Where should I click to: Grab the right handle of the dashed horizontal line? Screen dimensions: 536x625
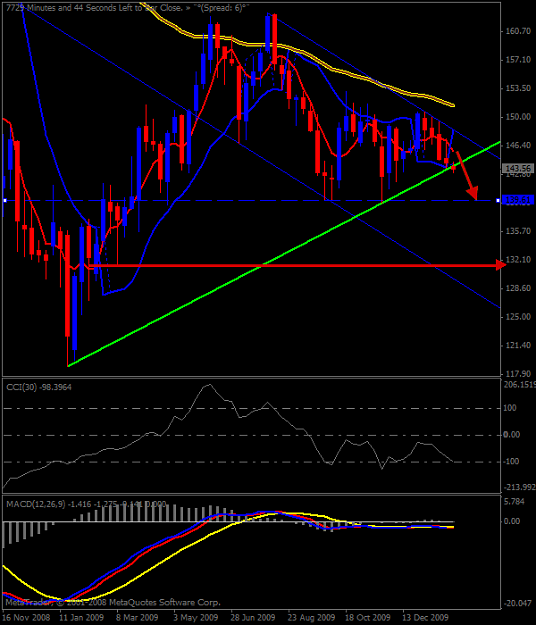tap(498, 200)
